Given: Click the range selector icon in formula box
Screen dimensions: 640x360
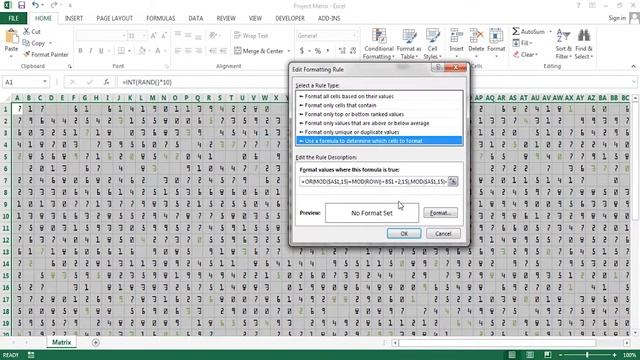Looking at the screenshot, I should click(453, 181).
